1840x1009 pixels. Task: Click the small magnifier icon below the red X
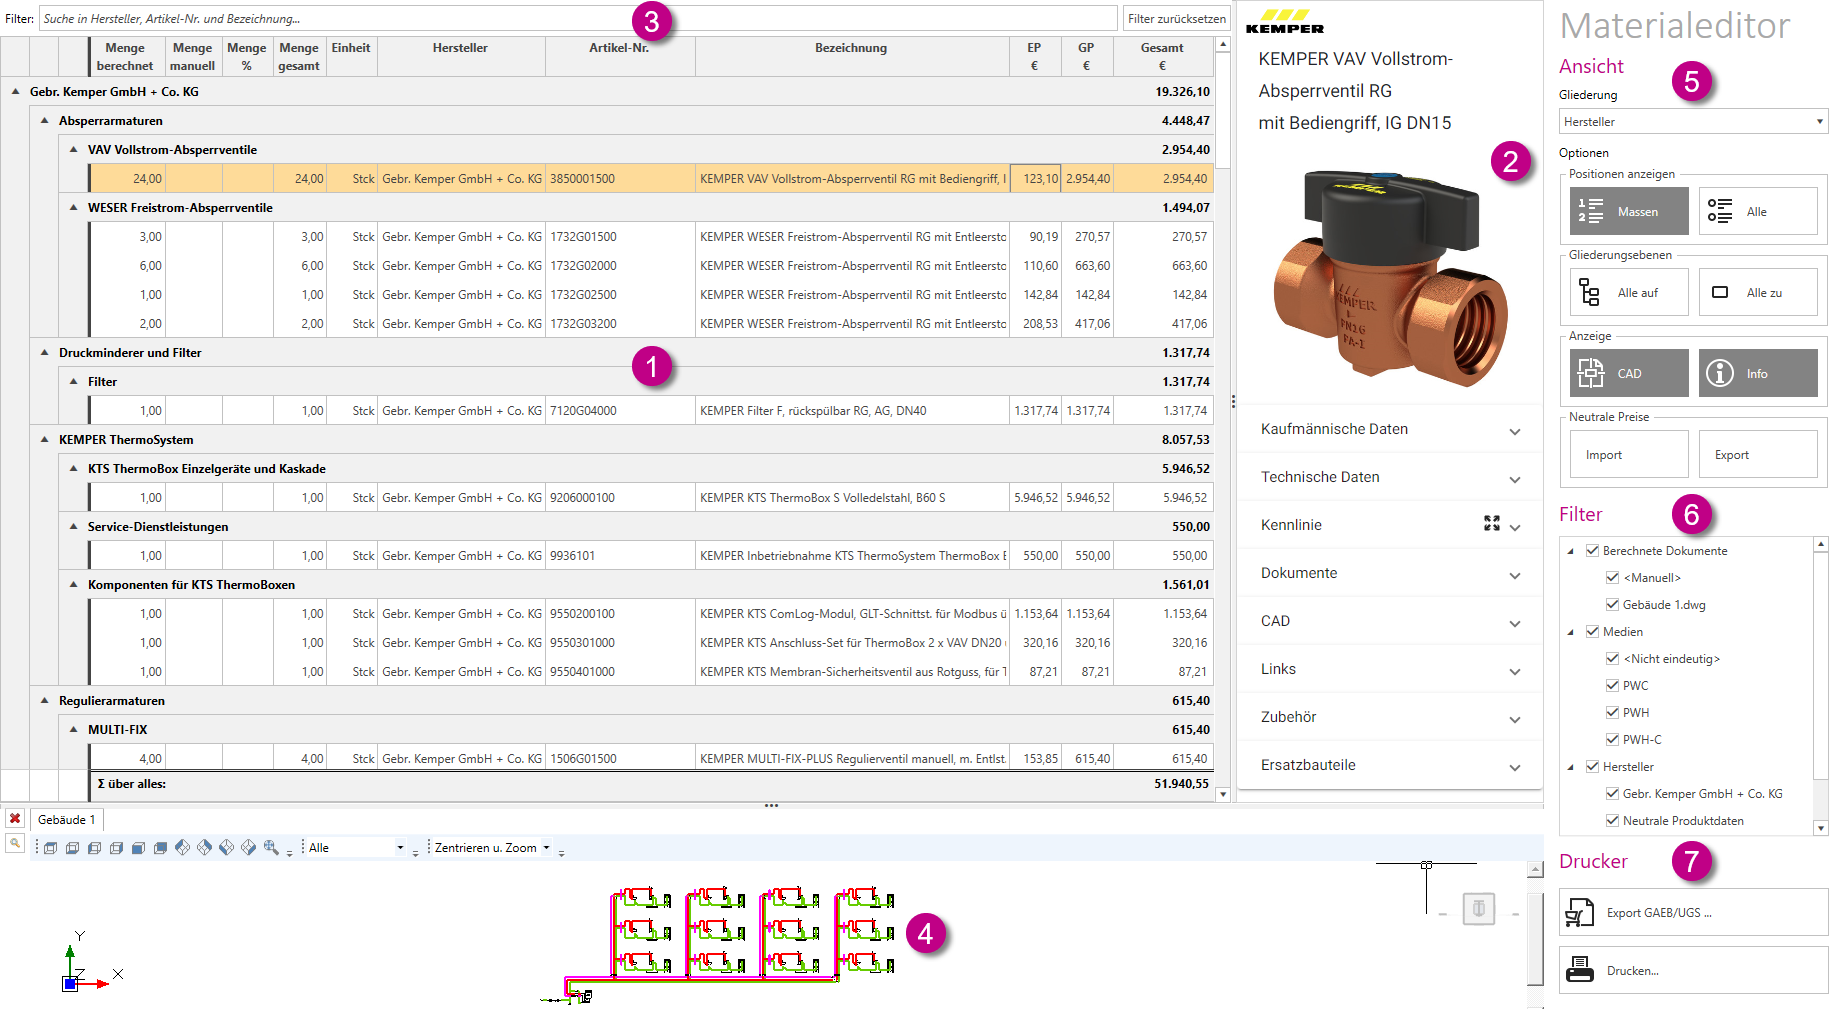pyautogui.click(x=15, y=844)
